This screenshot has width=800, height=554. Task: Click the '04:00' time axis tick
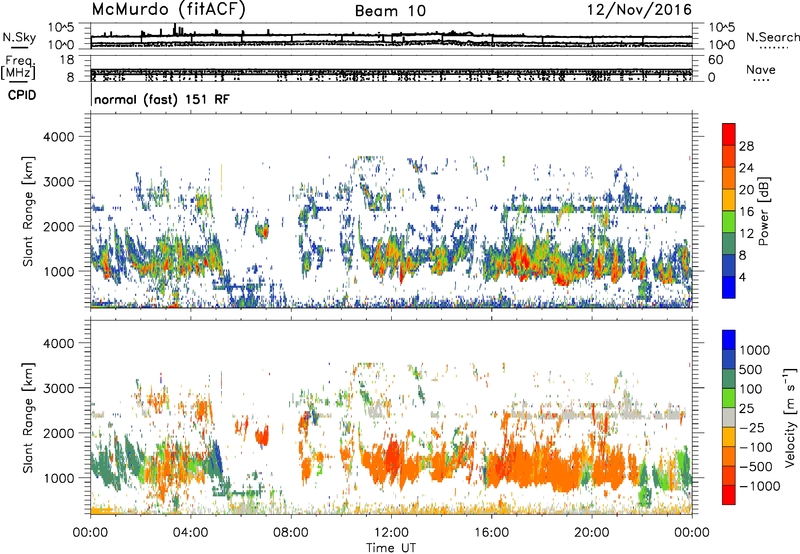[190, 533]
